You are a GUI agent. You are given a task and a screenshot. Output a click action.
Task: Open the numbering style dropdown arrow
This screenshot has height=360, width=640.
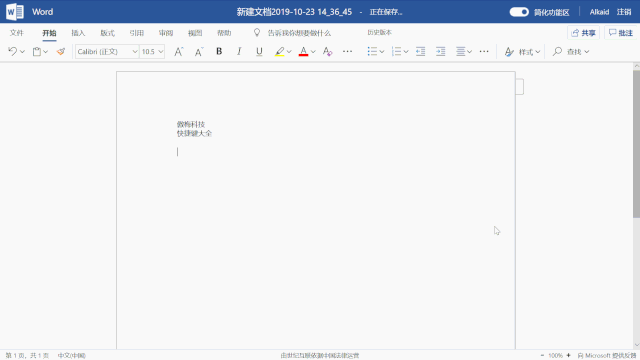[x=406, y=52]
